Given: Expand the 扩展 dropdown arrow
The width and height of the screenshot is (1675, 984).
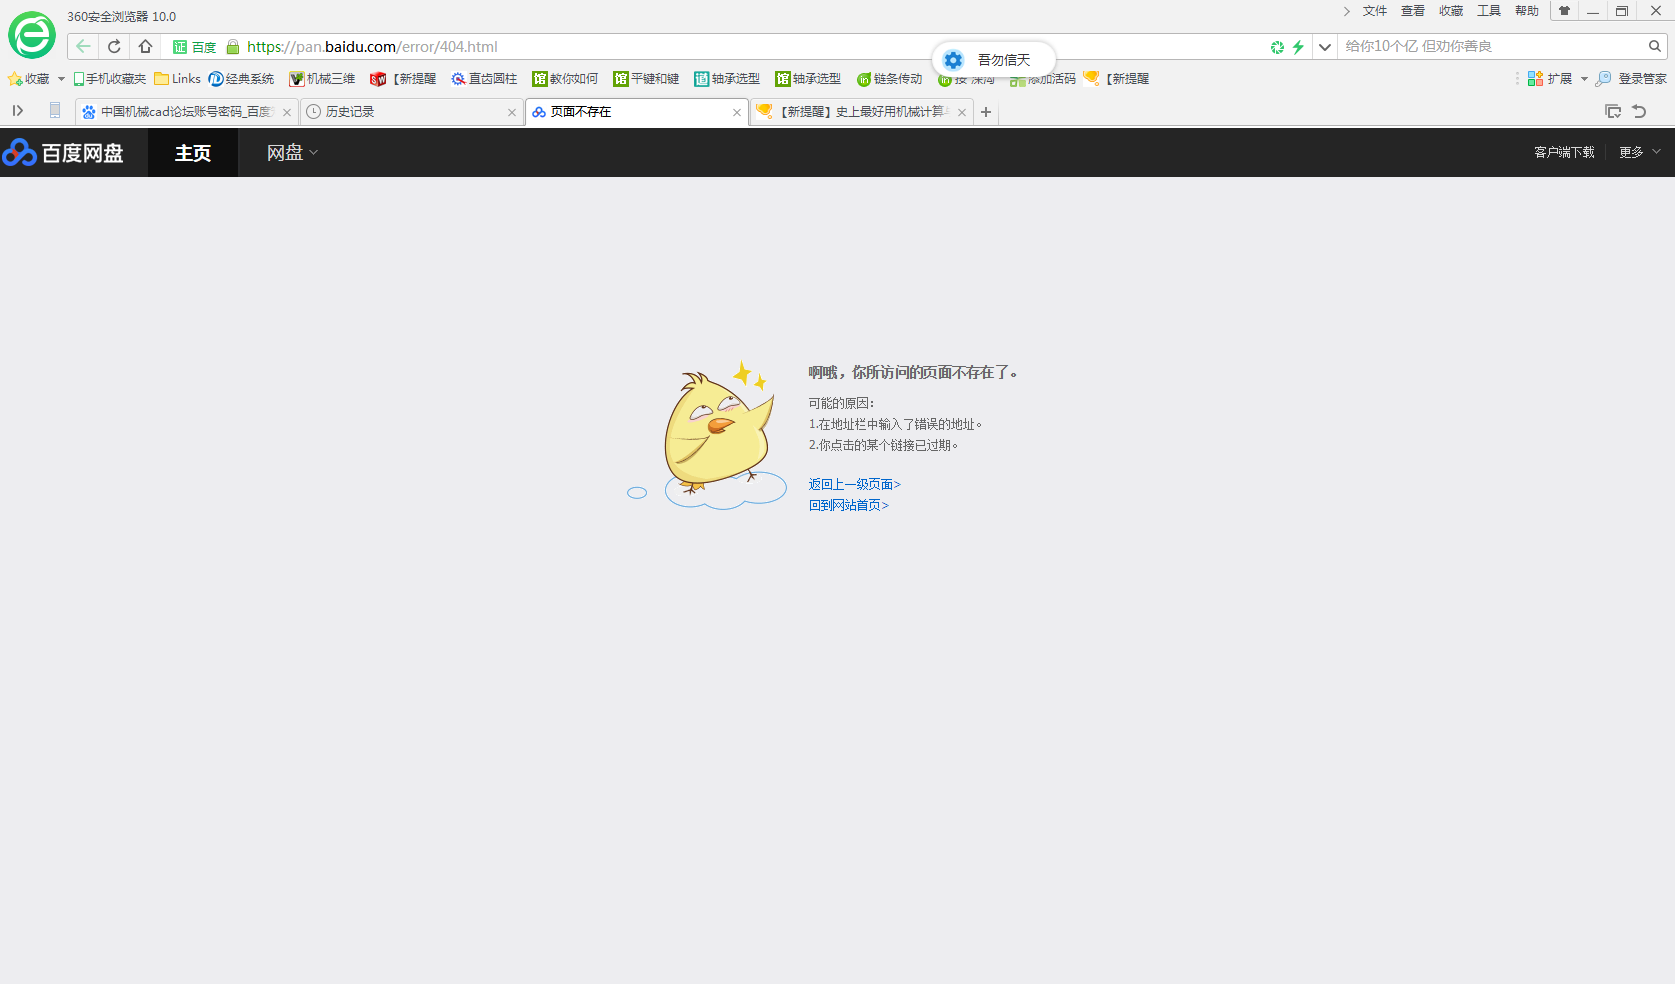Looking at the screenshot, I should point(1584,79).
